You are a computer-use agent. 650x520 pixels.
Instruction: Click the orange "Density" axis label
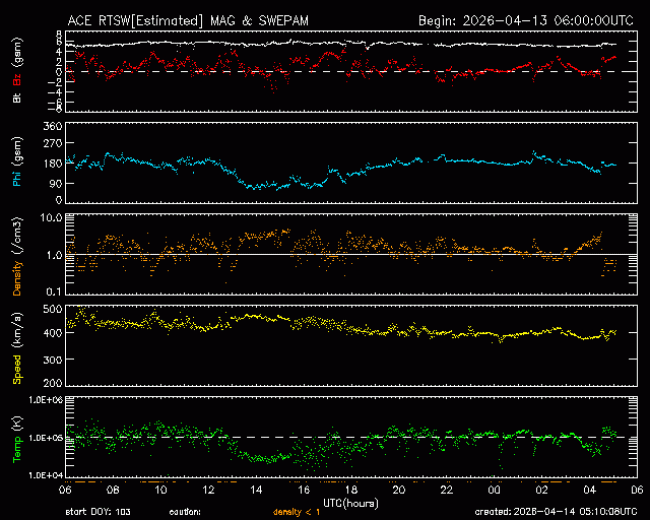(x=17, y=278)
